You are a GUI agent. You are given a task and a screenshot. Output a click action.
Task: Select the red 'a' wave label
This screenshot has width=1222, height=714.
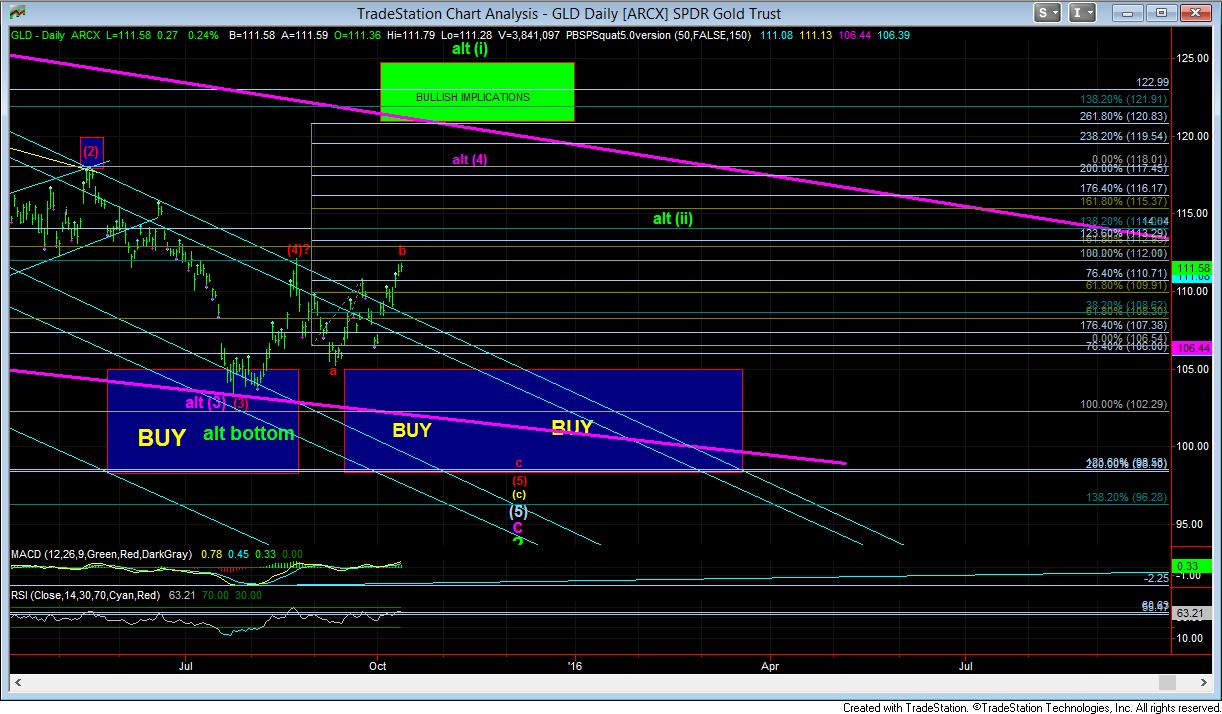pyautogui.click(x=333, y=371)
